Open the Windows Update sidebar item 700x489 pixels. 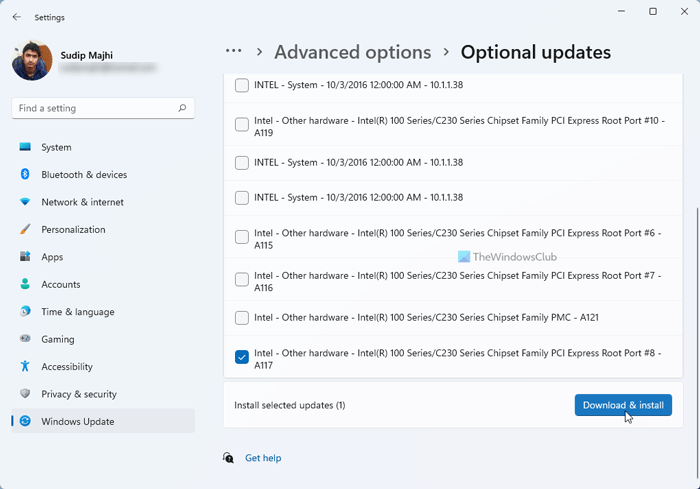78,421
